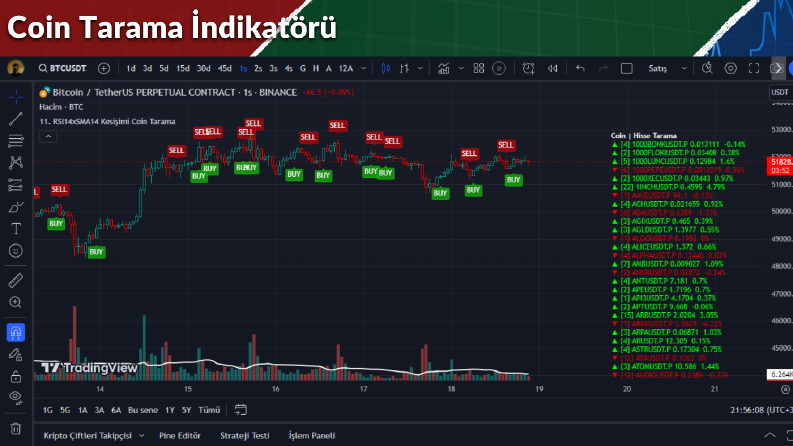Toggle lock all drawings padlock
Viewport: 793px width, 446px height.
tap(16, 377)
